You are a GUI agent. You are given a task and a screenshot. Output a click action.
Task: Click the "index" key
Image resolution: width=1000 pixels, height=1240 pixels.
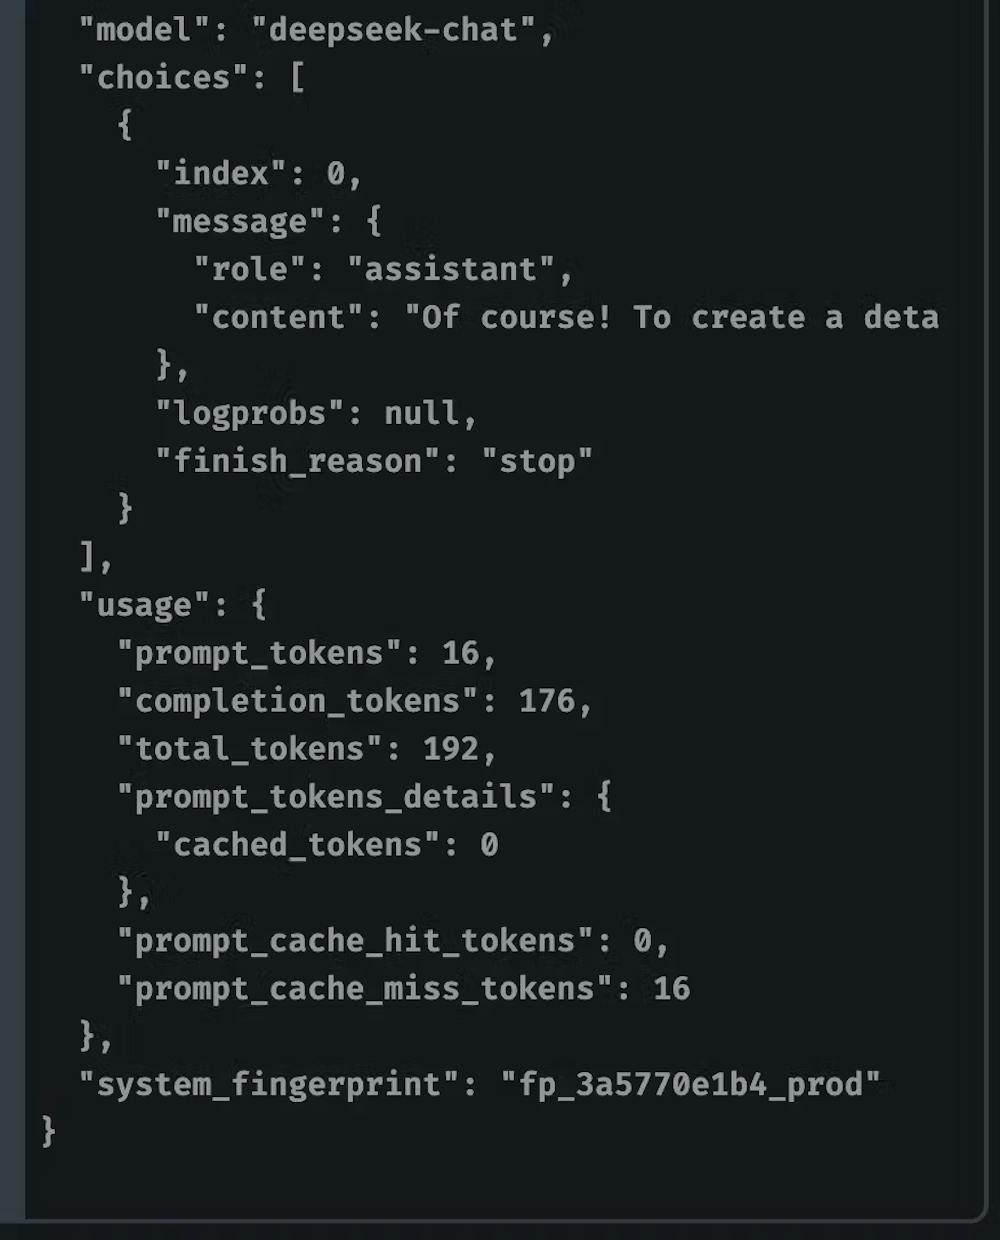(221, 174)
